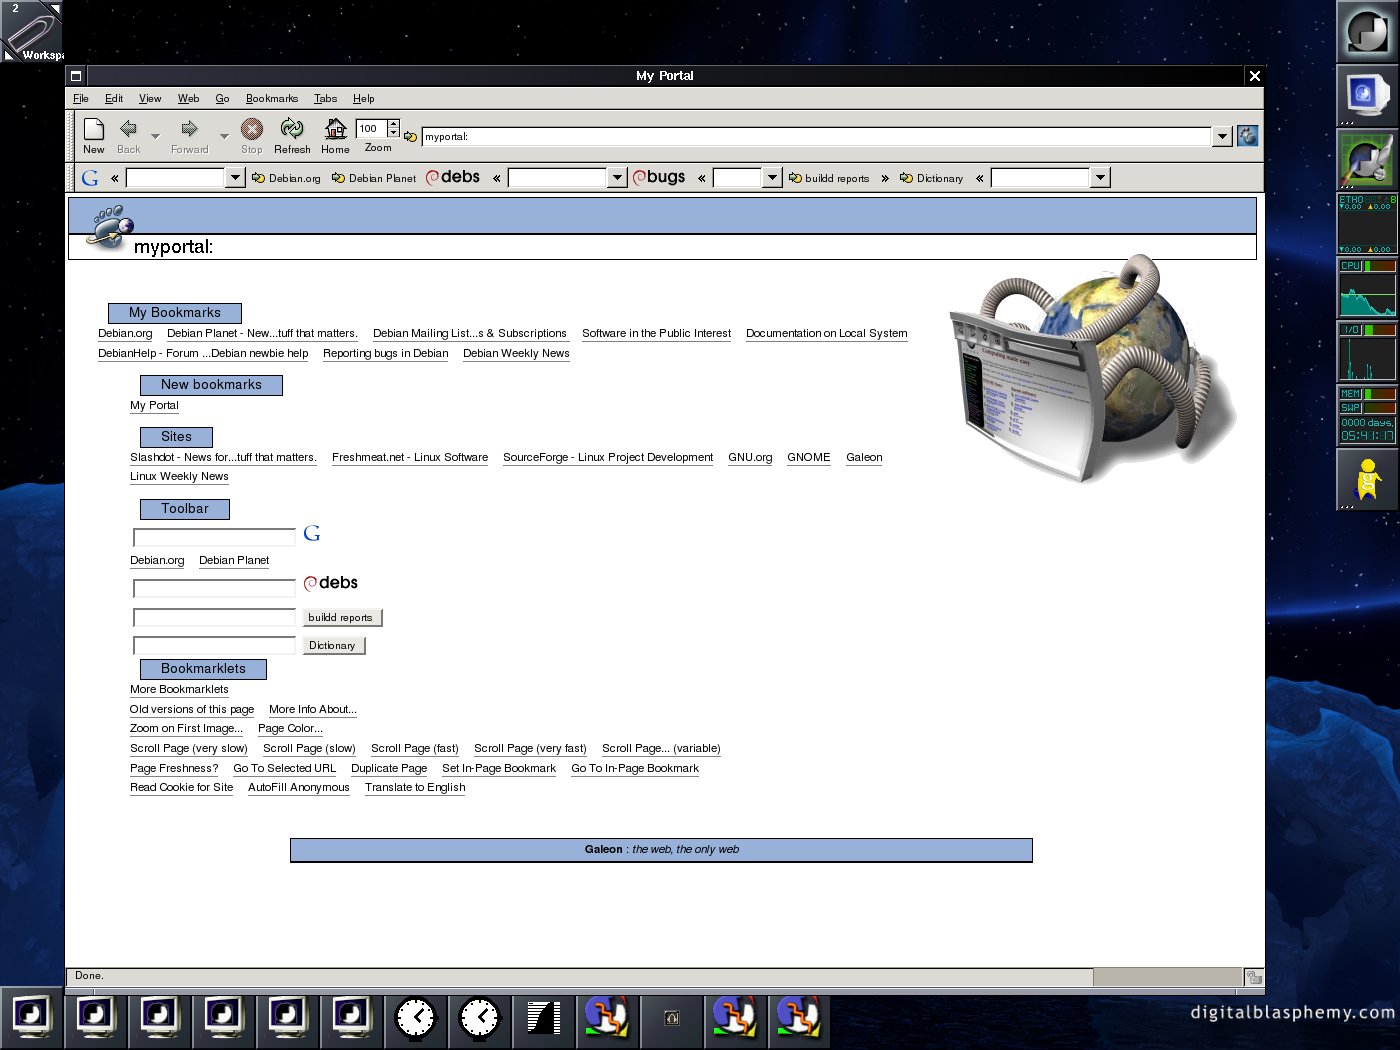Click the MEM meter in the system monitor
The width and height of the screenshot is (1400, 1050).
1367,394
